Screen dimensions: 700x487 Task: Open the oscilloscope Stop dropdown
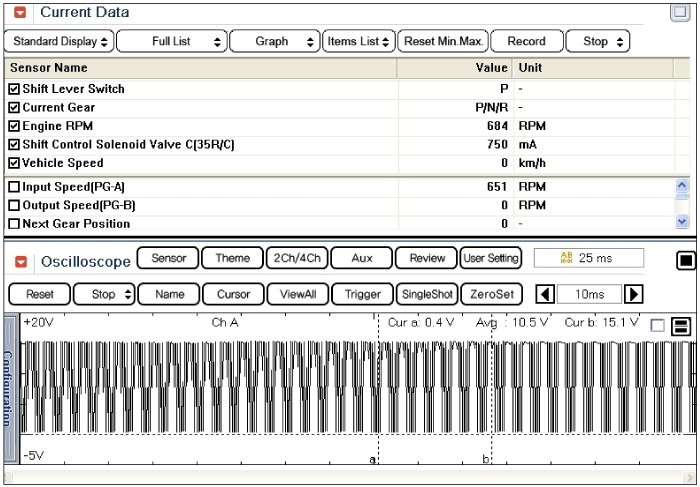tap(104, 295)
